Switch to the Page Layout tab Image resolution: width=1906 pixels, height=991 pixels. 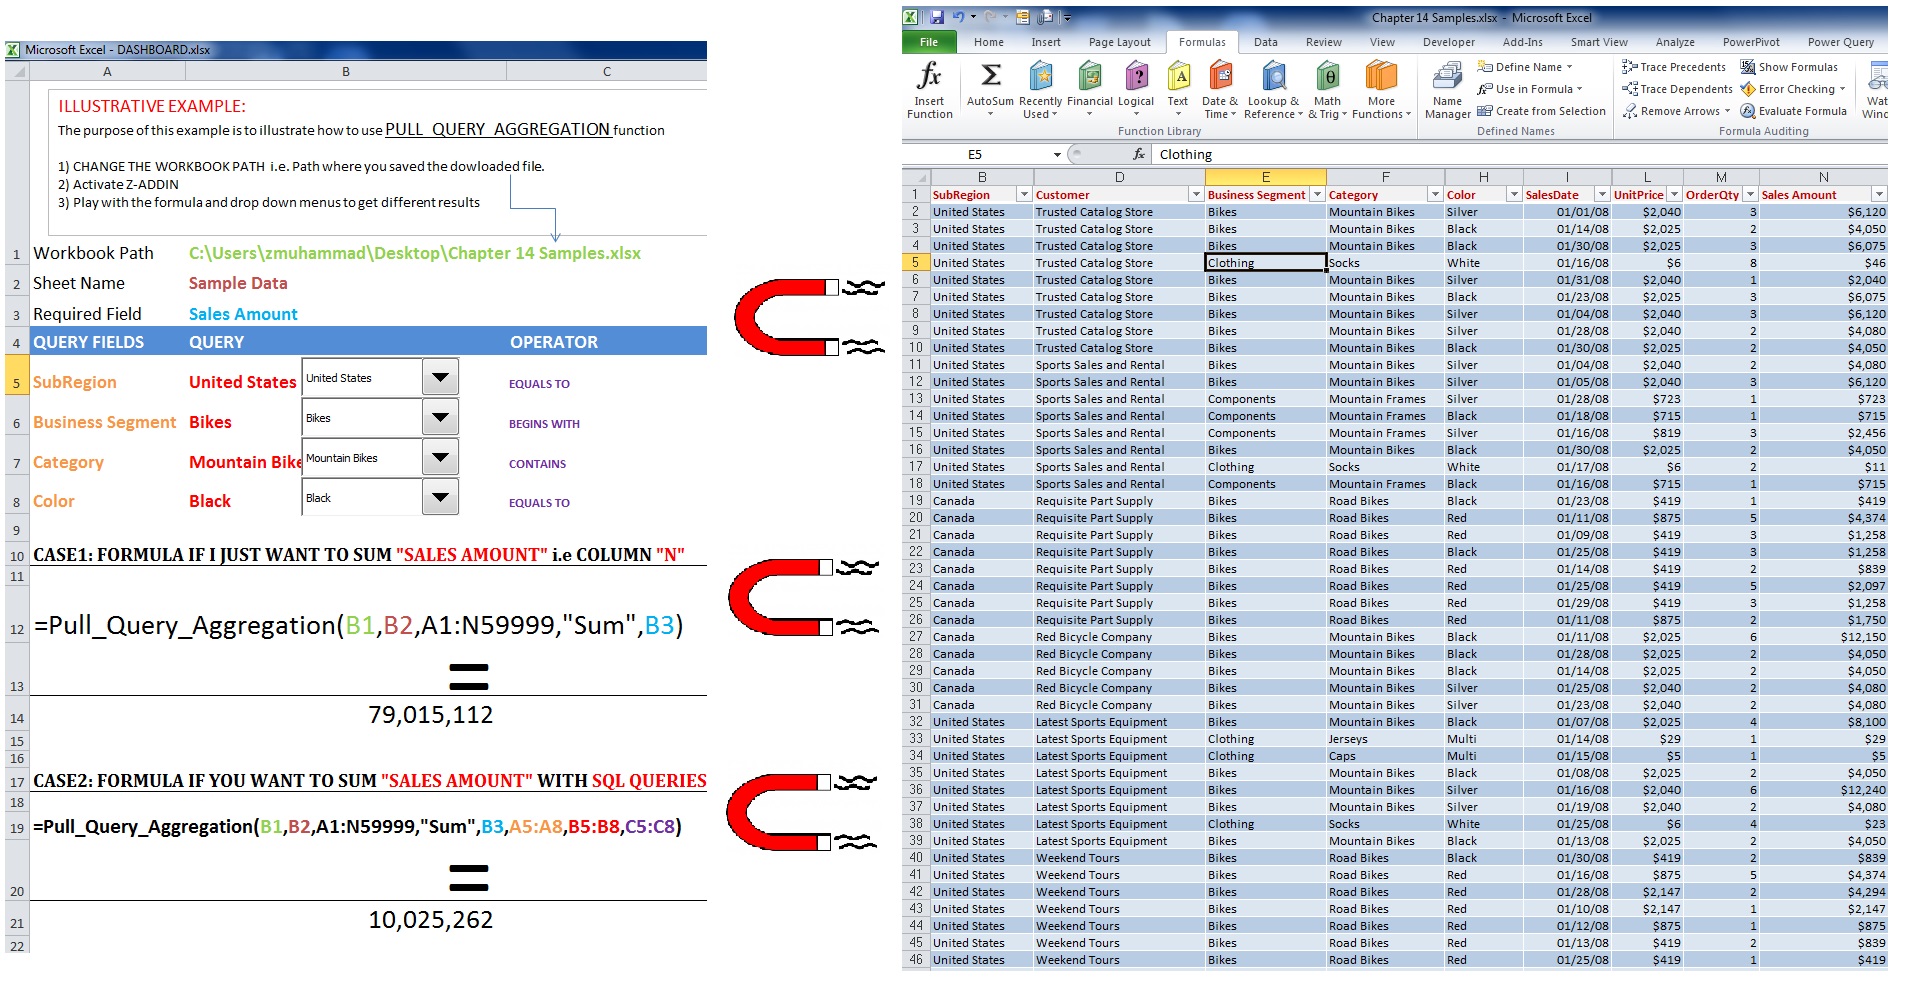[1119, 42]
